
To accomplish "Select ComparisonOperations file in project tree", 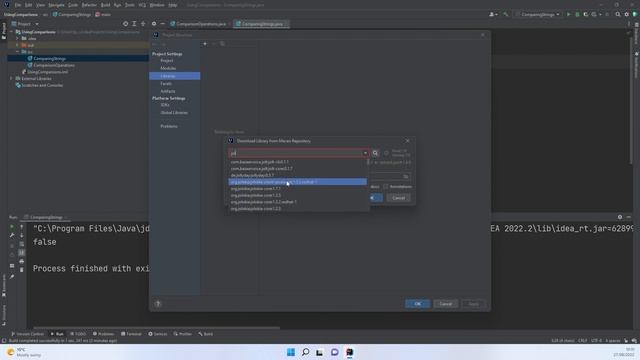I will coord(54,65).
